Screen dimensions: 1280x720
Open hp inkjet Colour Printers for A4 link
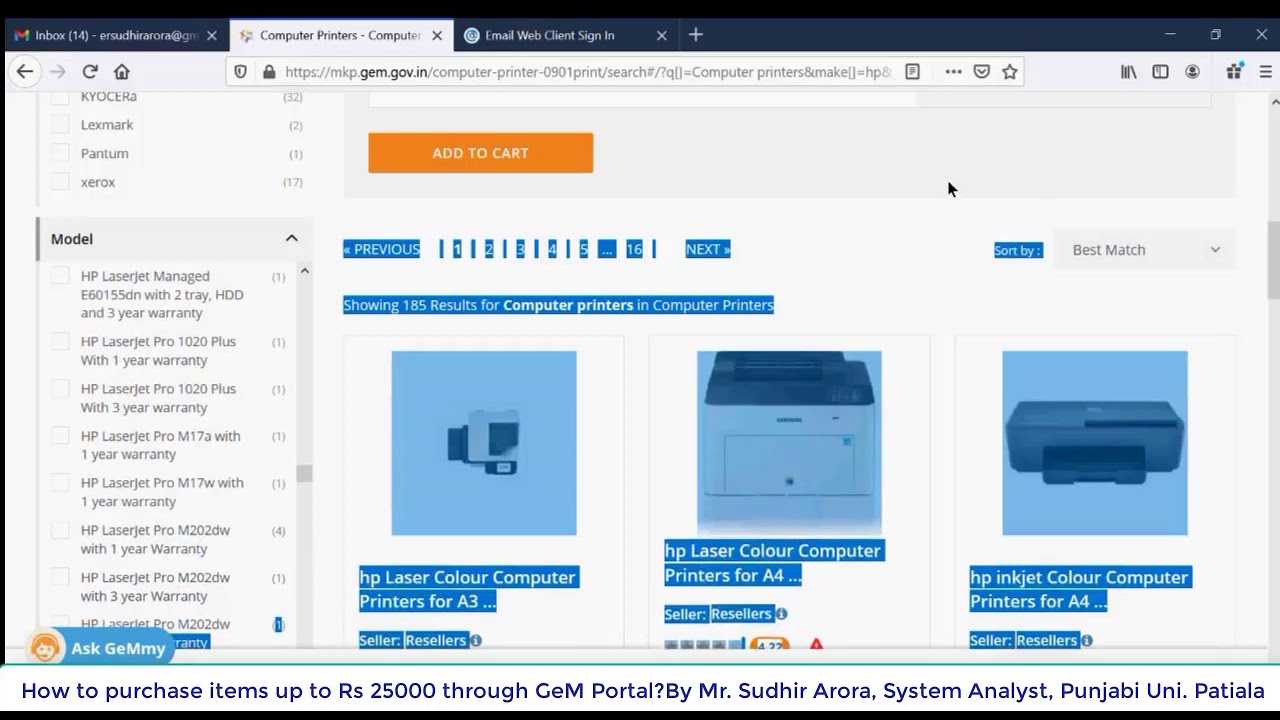[x=1079, y=589]
